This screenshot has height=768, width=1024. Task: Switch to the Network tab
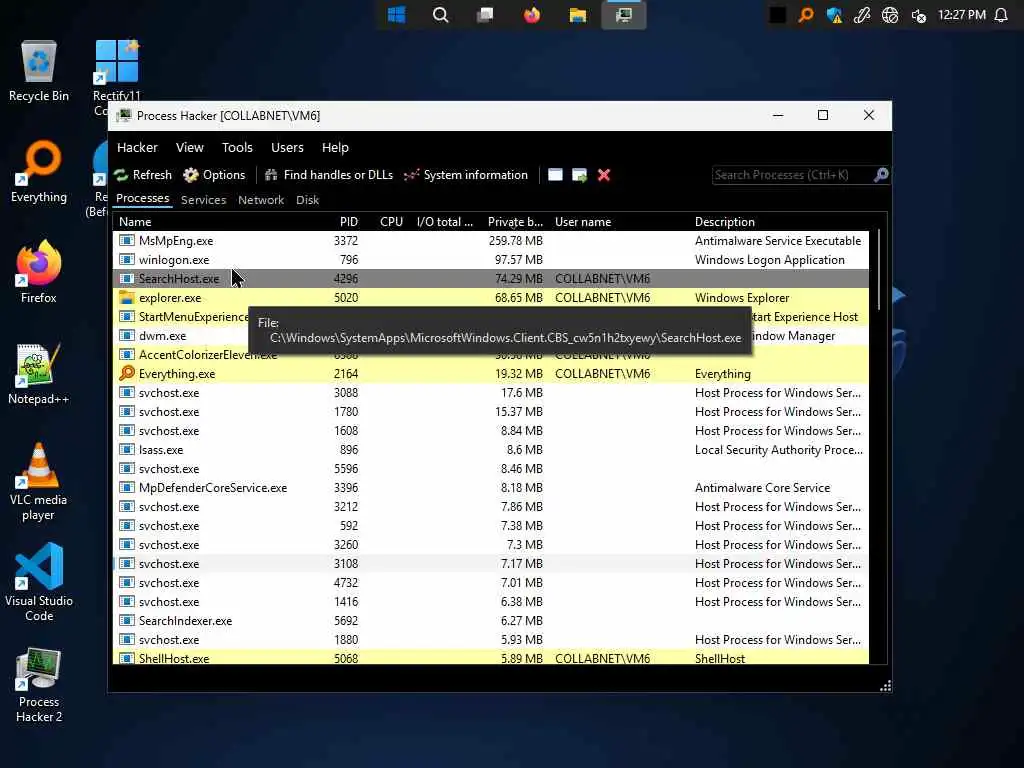(261, 200)
